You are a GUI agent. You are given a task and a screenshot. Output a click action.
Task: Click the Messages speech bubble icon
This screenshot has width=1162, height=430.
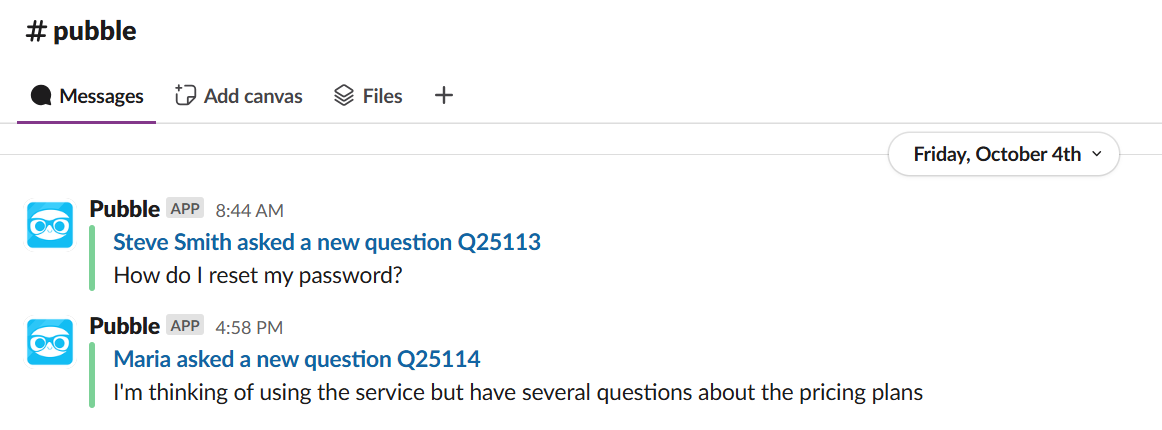pyautogui.click(x=41, y=96)
